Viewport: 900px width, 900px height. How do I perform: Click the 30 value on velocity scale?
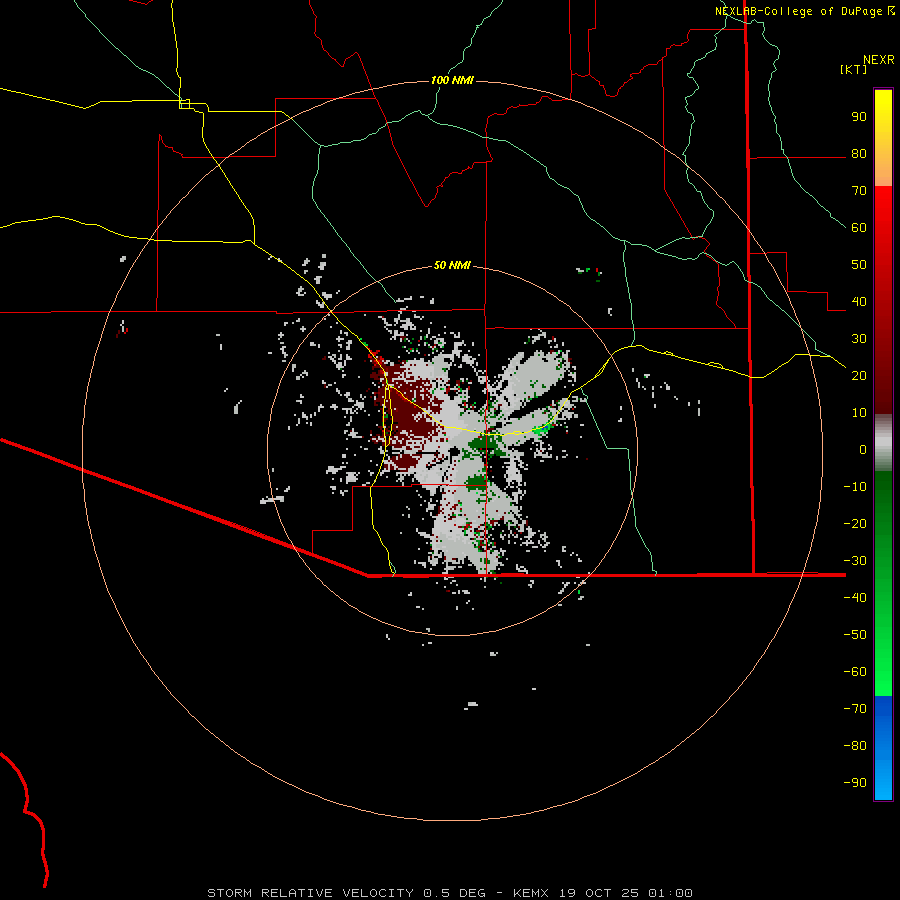coord(859,339)
